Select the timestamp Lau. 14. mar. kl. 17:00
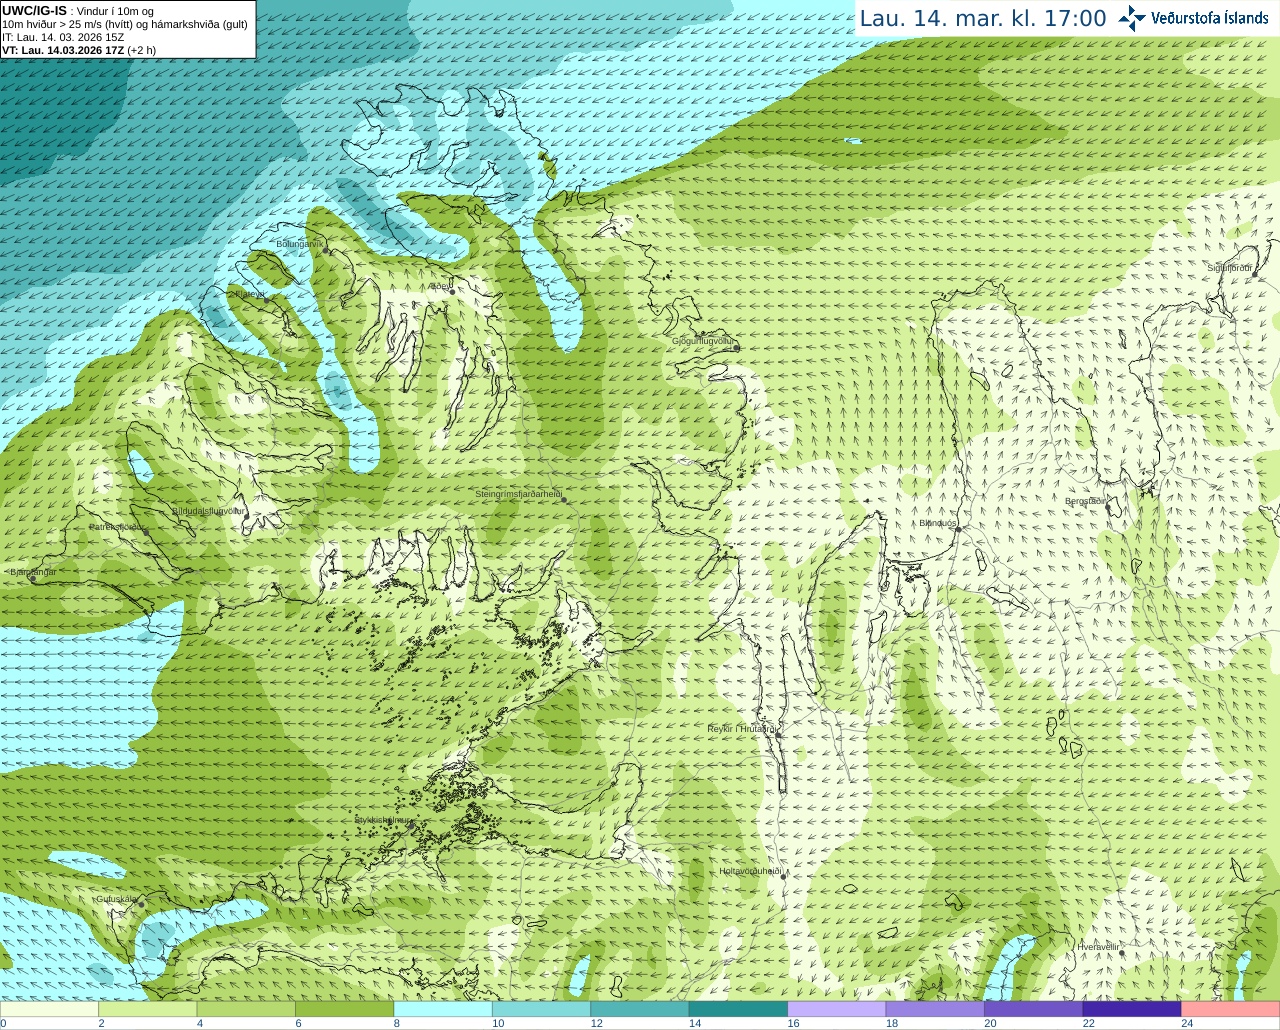Screen dimensions: 1280x1030 pos(983,18)
